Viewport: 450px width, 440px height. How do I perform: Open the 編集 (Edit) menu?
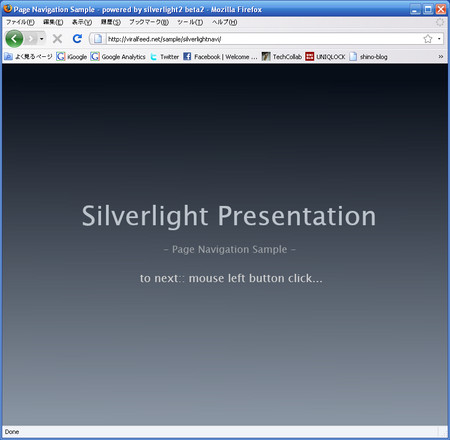53,22
